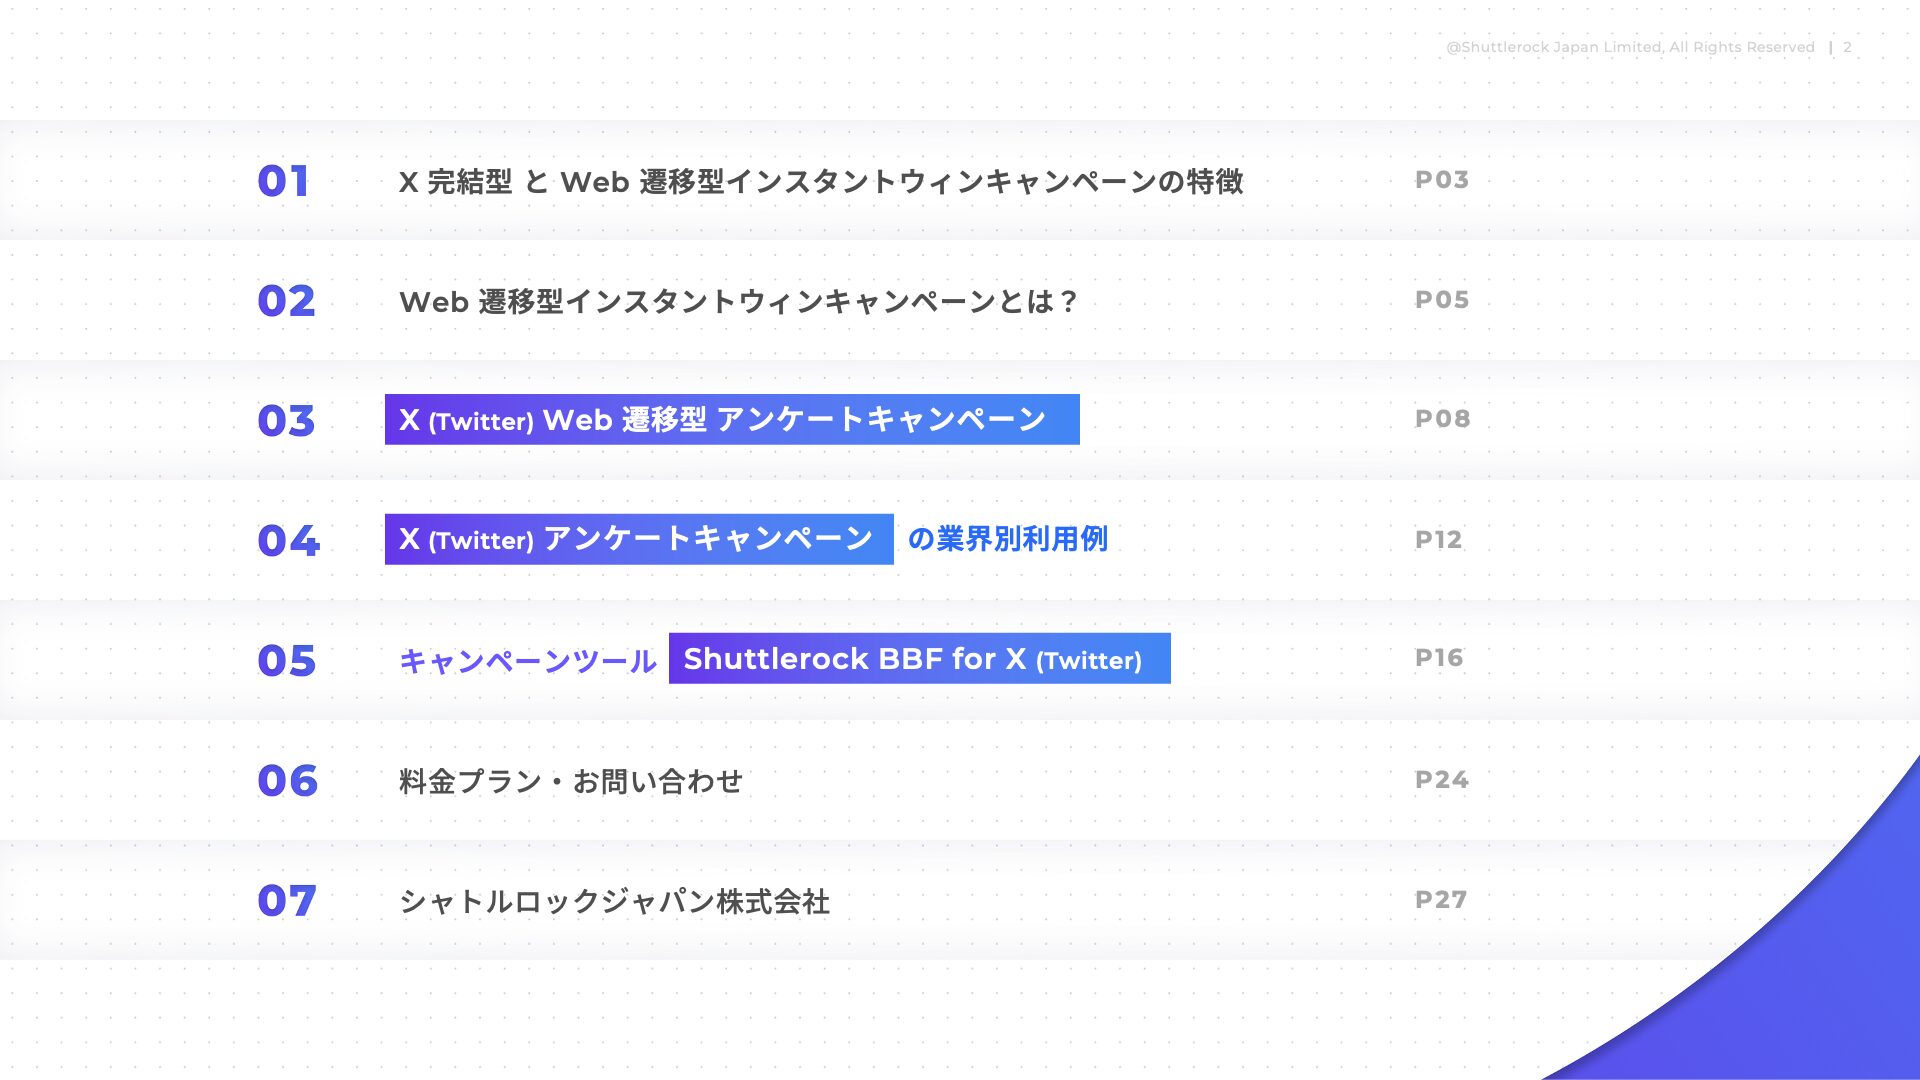Click the Shuttlerock Japan copyright notice

pyautogui.click(x=1630, y=47)
